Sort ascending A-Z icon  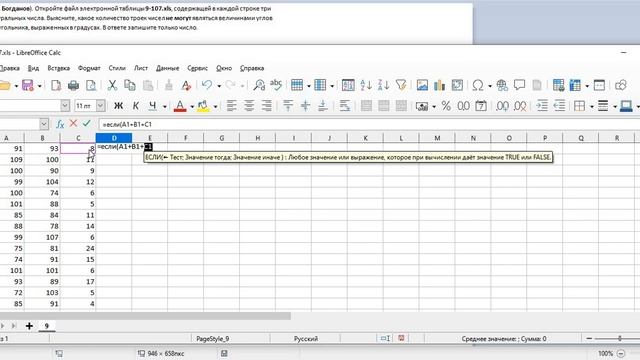pyautogui.click(x=366, y=85)
